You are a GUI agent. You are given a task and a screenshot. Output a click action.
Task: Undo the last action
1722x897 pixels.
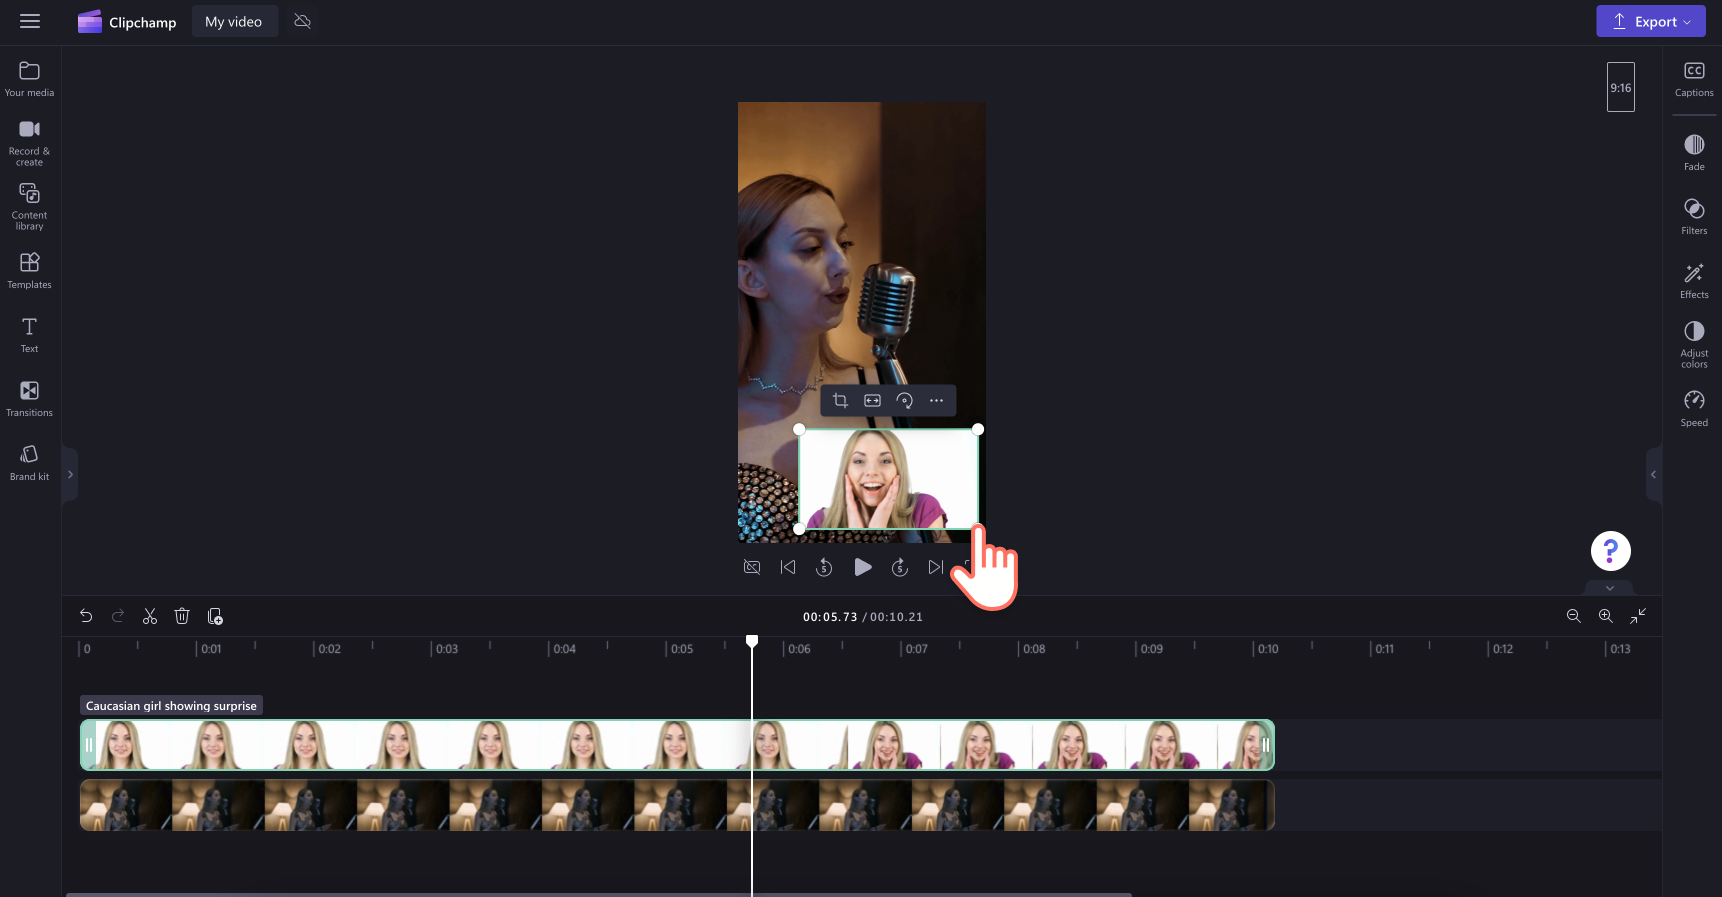[86, 616]
